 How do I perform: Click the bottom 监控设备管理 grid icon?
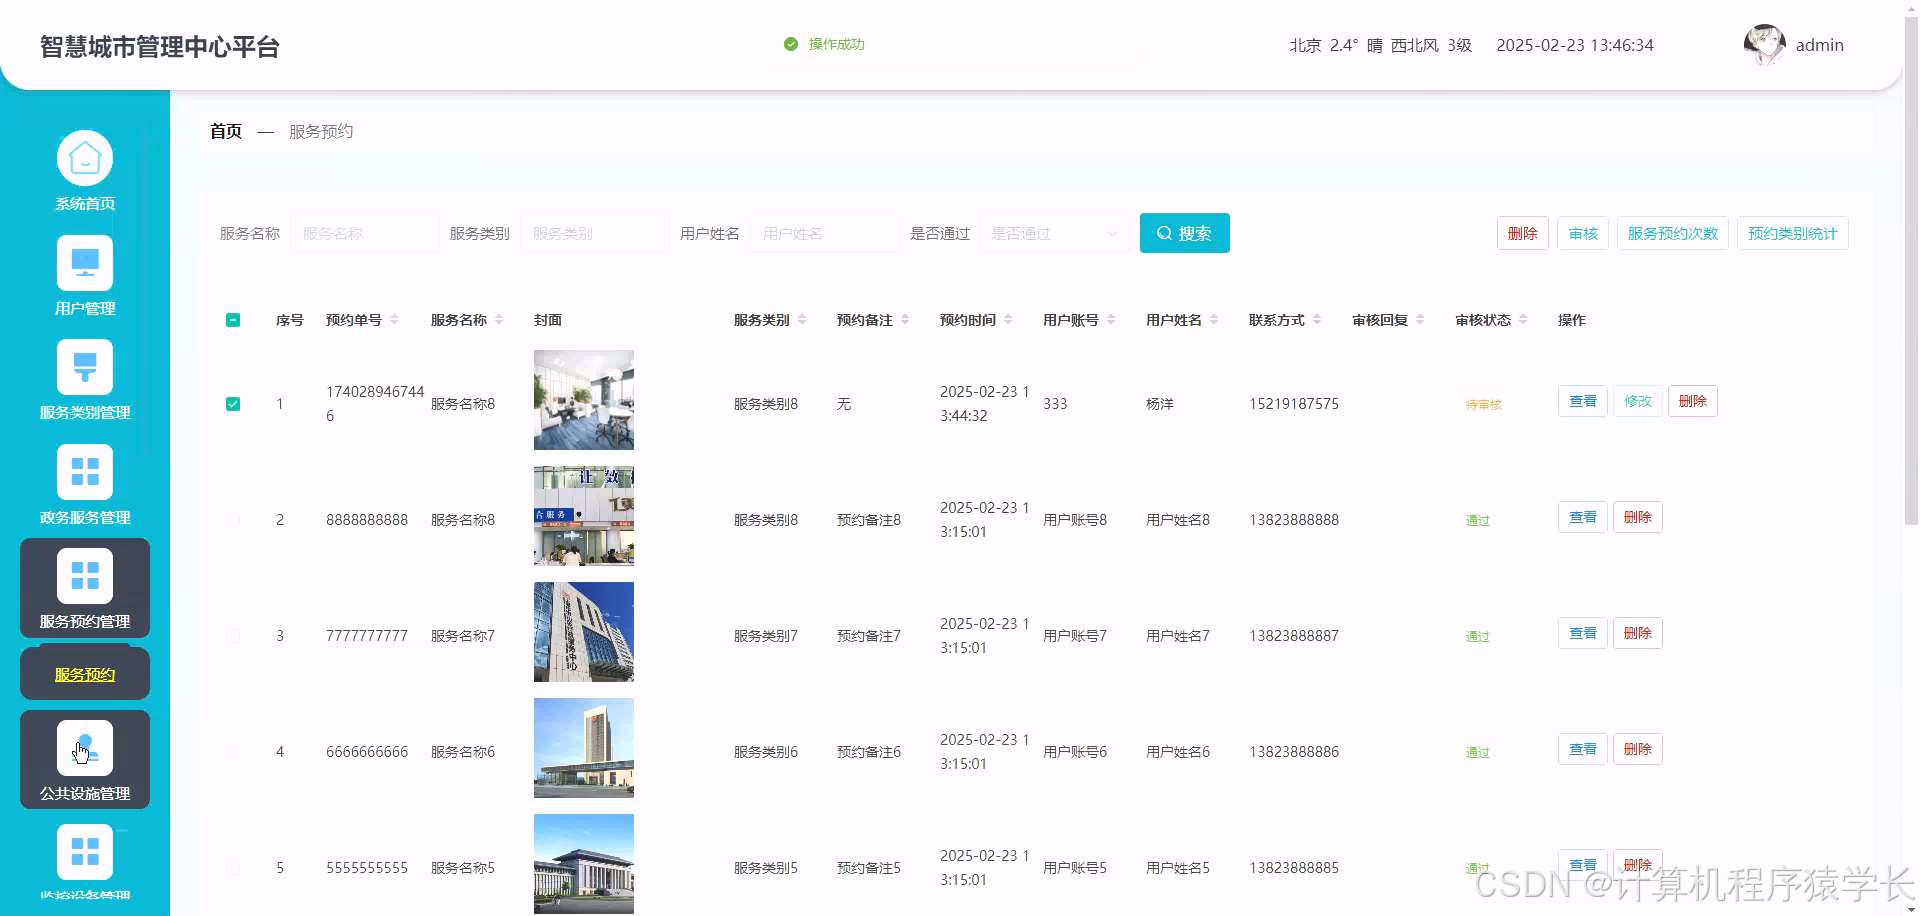coord(85,852)
